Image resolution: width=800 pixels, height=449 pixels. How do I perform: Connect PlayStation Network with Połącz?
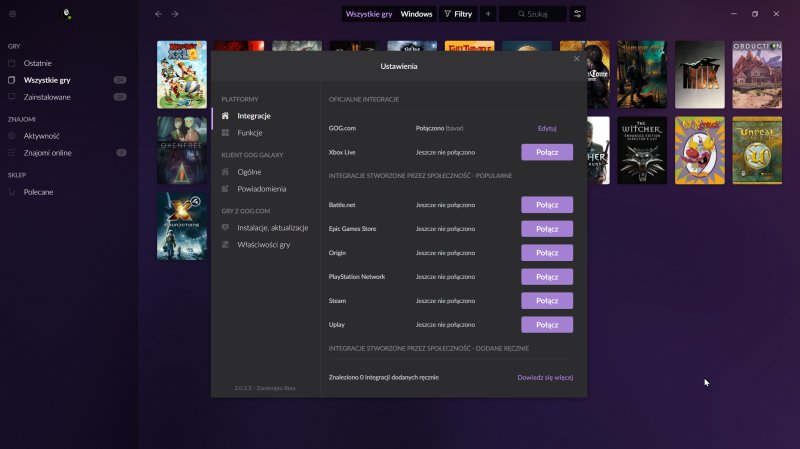(547, 277)
